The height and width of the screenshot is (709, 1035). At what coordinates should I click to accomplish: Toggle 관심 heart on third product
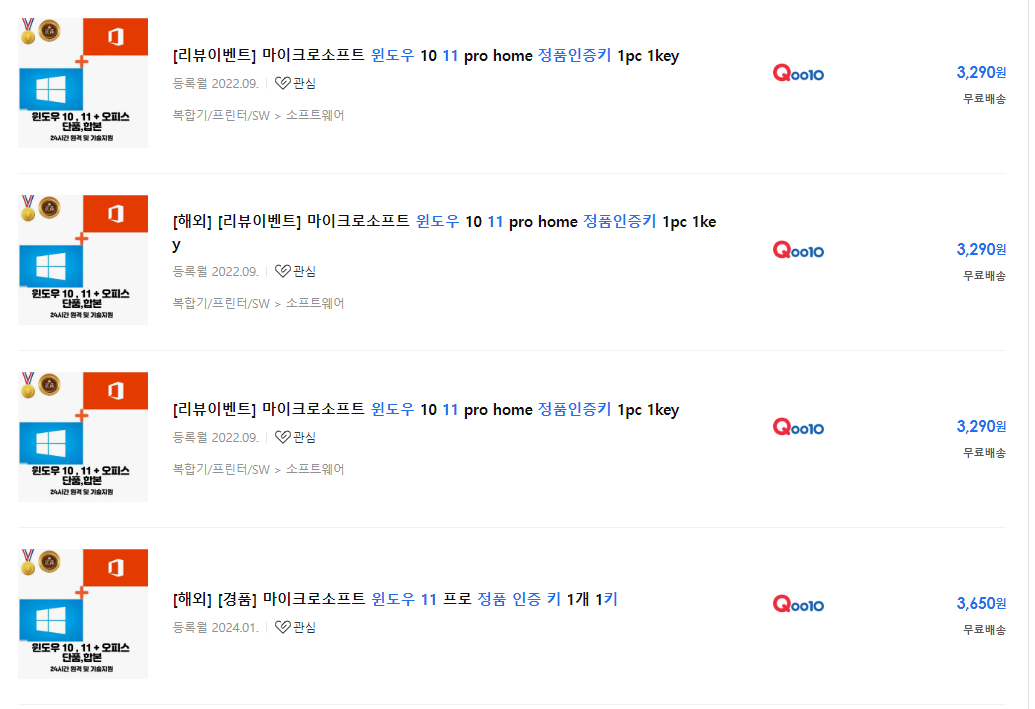[x=295, y=437]
